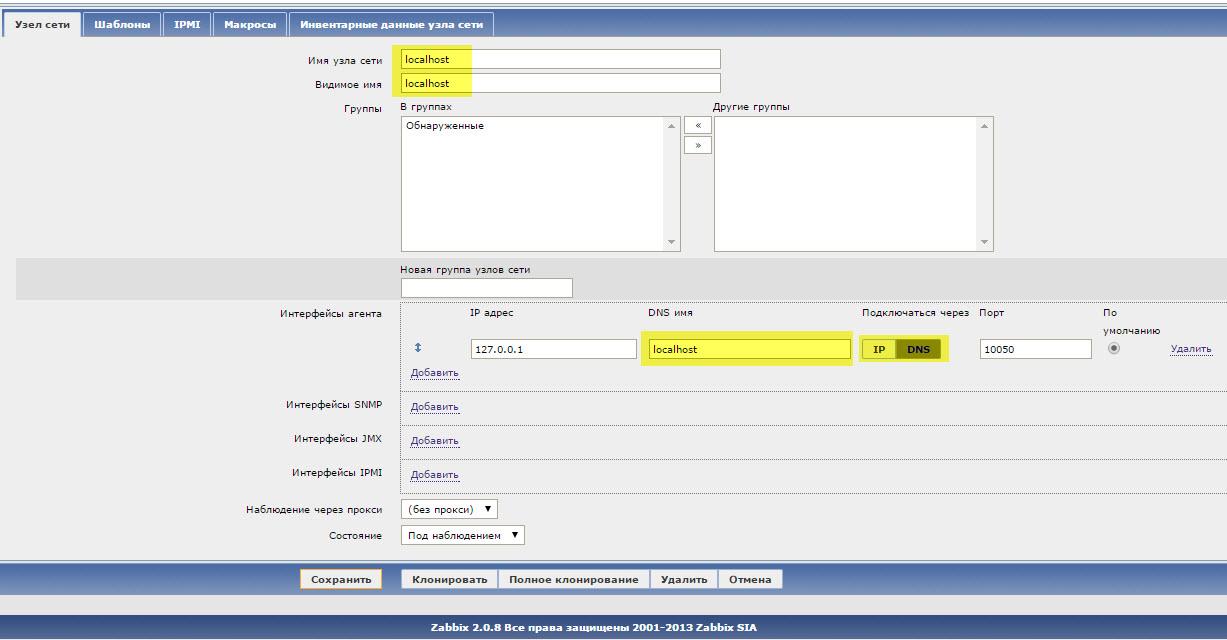Click the Сохранить button
Image resolution: width=1227 pixels, height=640 pixels.
pos(341,579)
